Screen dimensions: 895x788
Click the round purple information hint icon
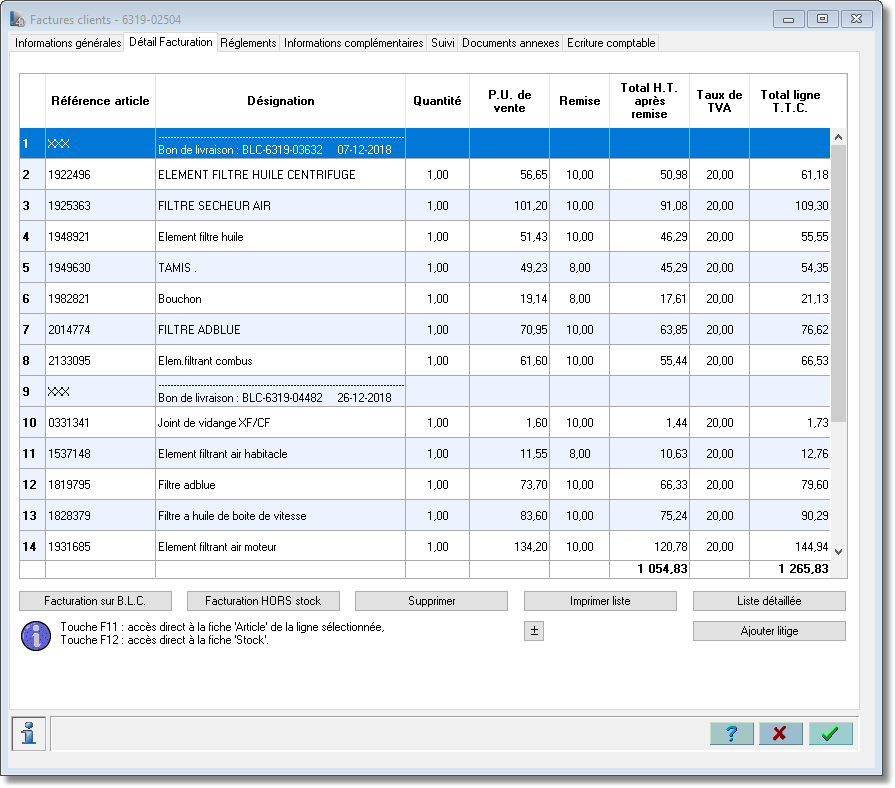pos(36,636)
